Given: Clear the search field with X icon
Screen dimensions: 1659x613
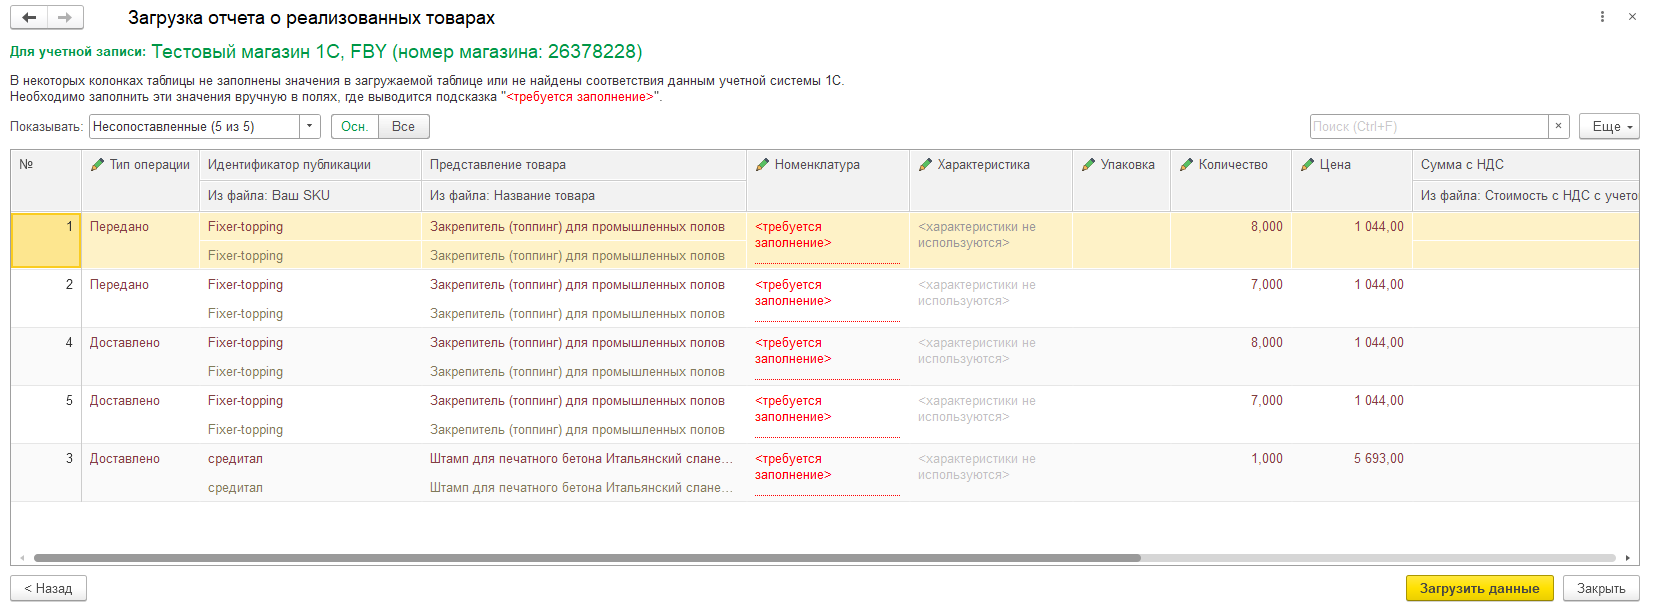Looking at the screenshot, I should tap(1558, 126).
